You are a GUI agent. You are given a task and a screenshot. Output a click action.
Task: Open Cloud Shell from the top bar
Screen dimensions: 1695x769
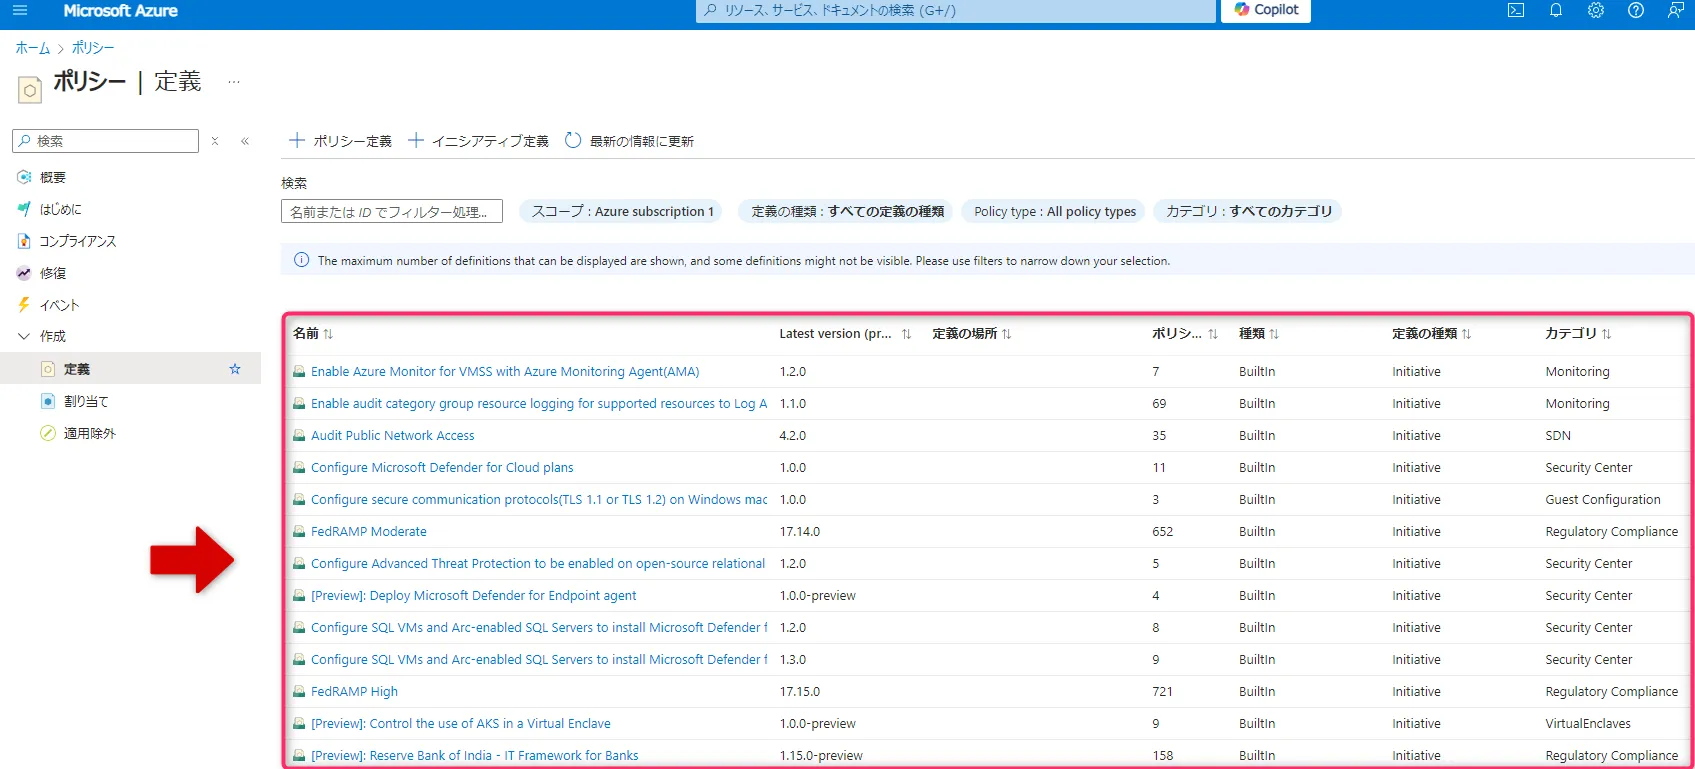coord(1516,10)
